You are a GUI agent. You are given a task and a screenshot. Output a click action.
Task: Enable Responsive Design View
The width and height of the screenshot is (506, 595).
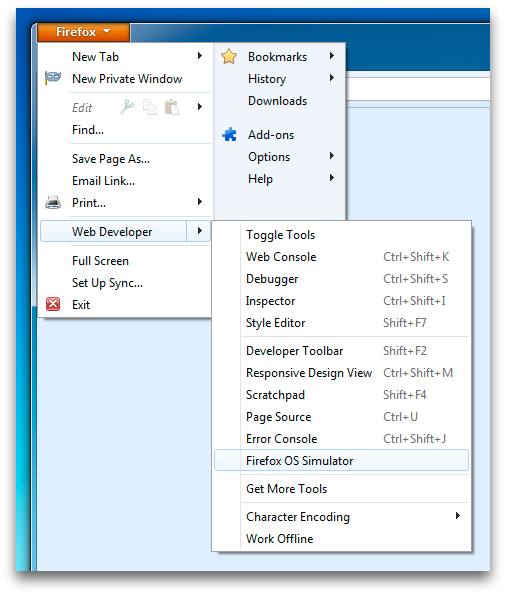tap(341, 373)
